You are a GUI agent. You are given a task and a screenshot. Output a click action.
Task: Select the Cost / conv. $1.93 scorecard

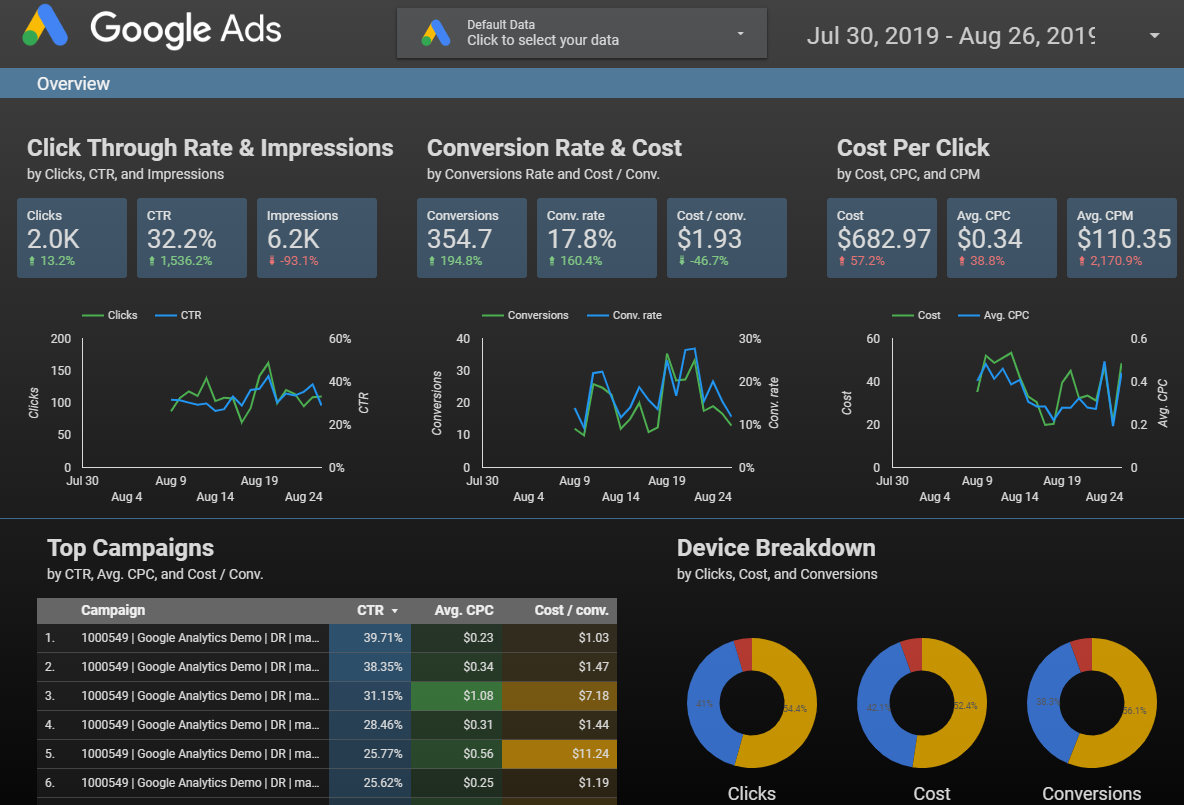[x=726, y=238]
